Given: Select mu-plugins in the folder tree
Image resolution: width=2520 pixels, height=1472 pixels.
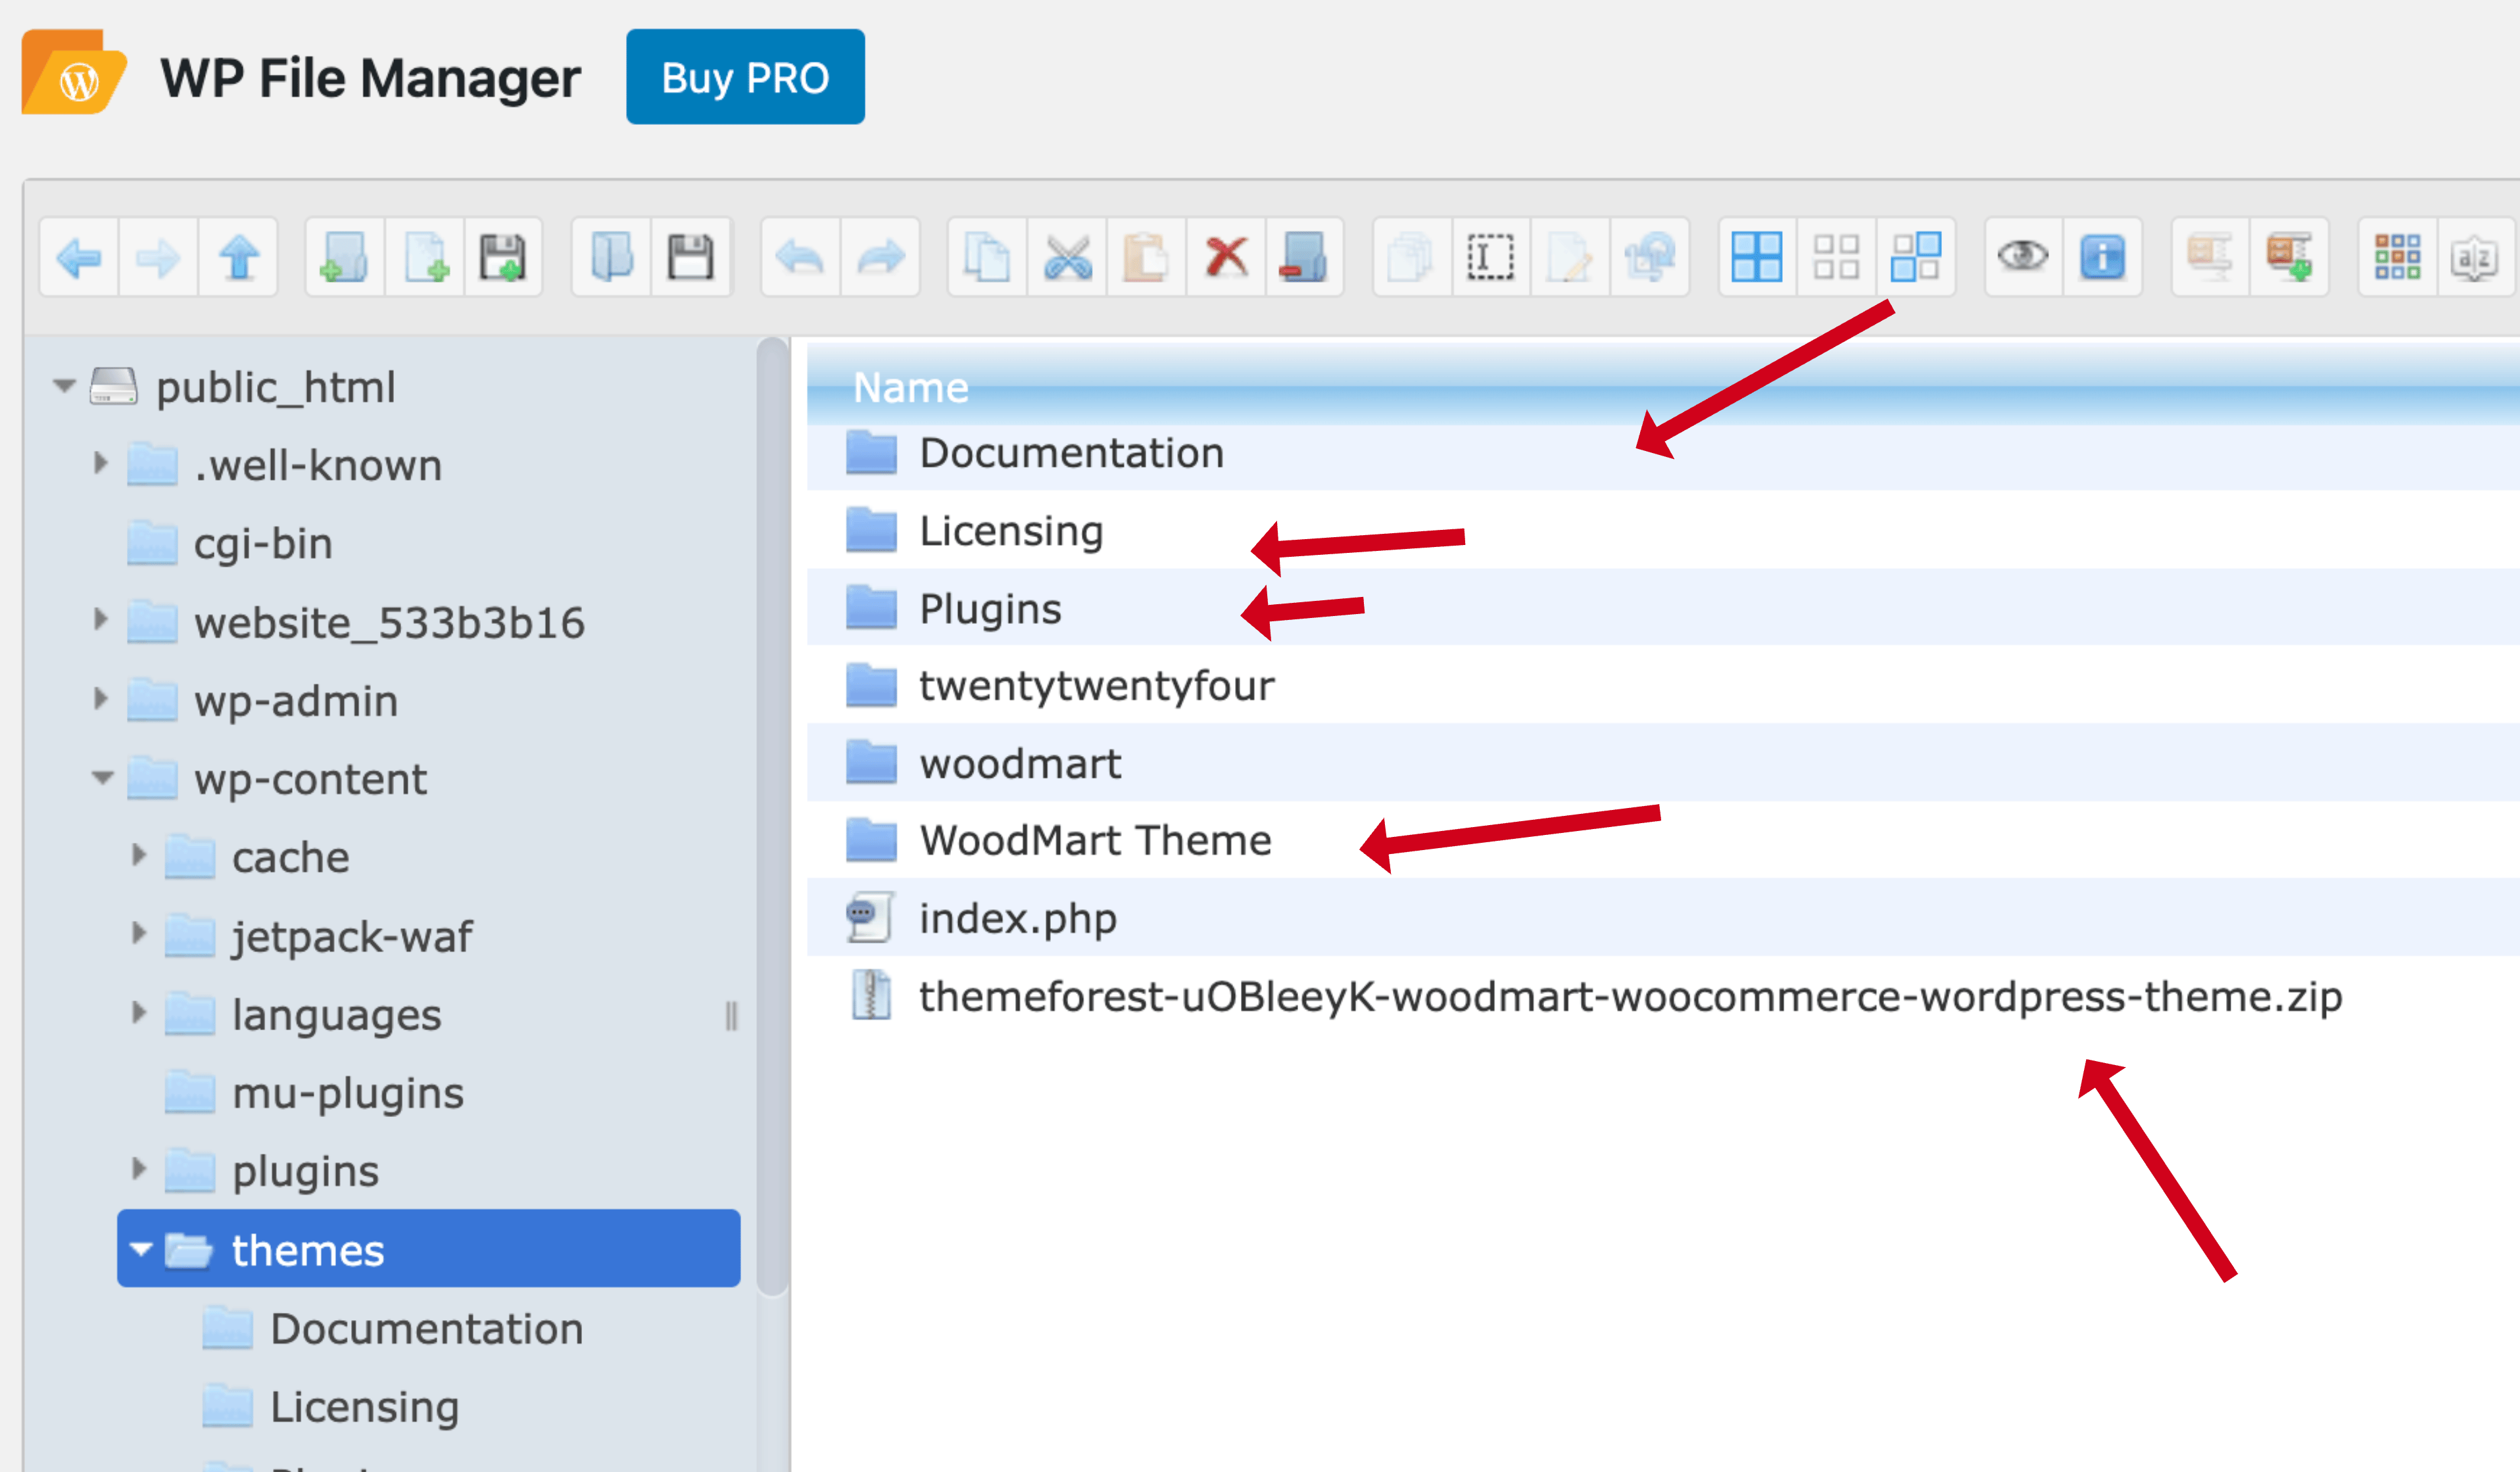Looking at the screenshot, I should 348,1093.
